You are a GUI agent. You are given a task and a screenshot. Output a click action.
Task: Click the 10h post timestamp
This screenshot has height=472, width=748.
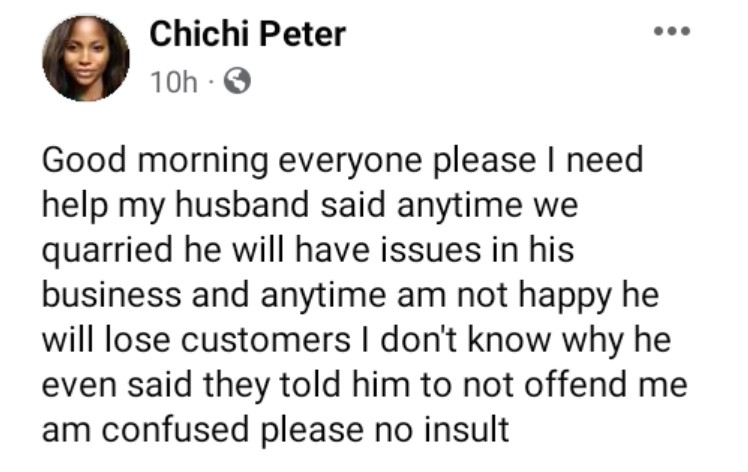click(x=173, y=82)
